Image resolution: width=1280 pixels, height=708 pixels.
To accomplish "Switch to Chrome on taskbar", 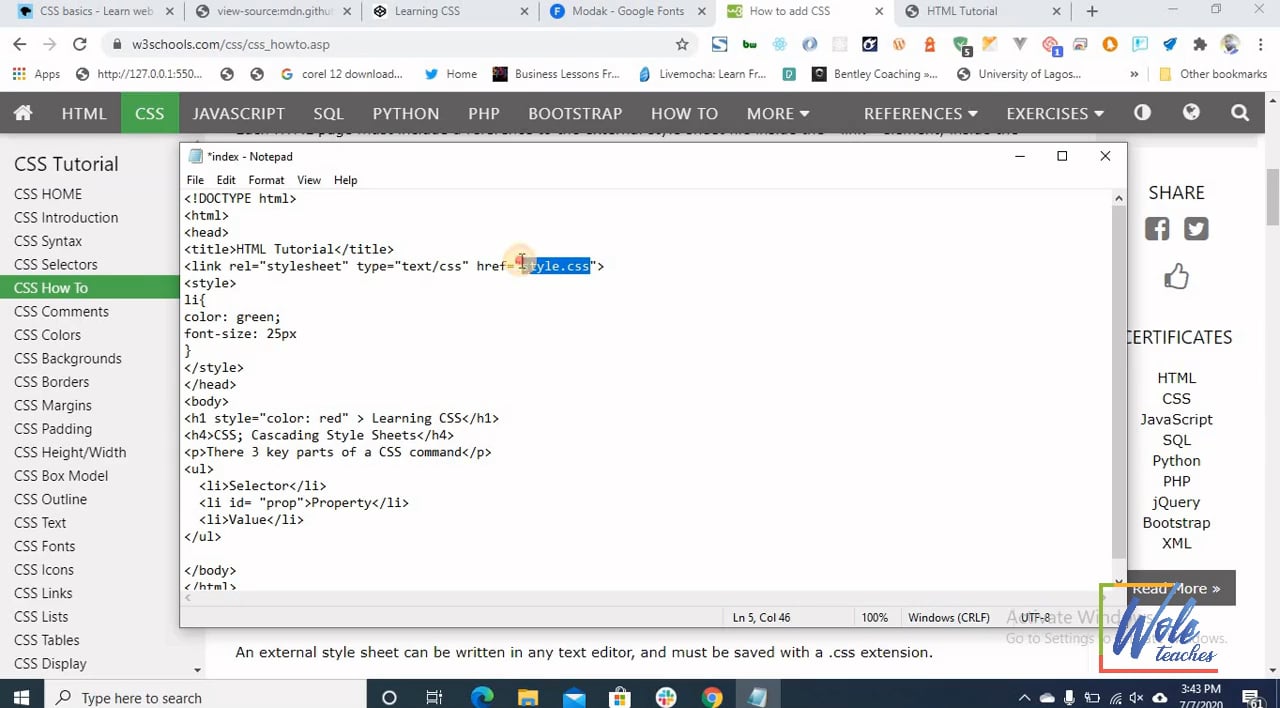I will (712, 697).
